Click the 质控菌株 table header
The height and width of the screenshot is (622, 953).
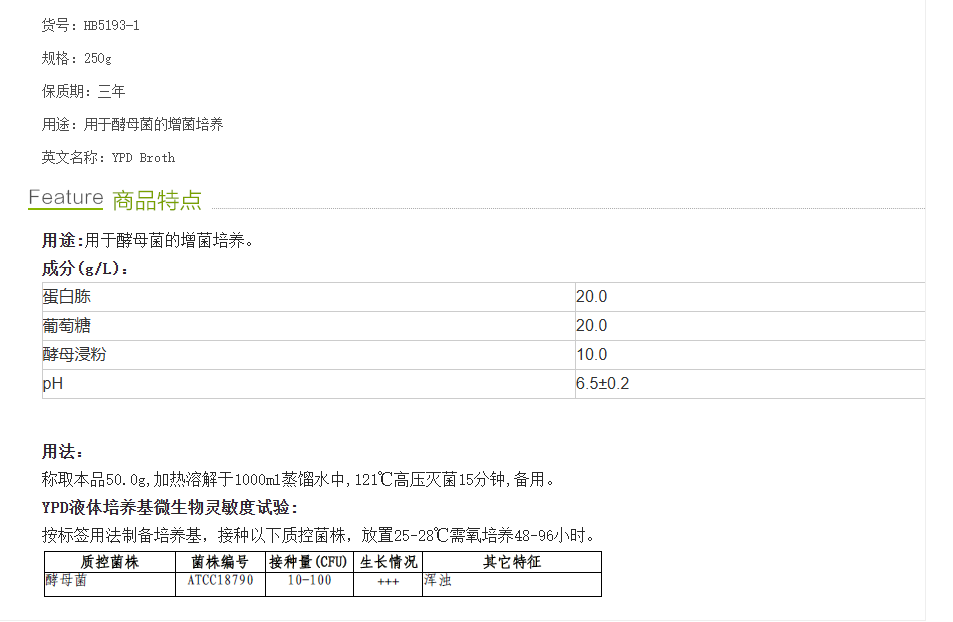coord(110,562)
